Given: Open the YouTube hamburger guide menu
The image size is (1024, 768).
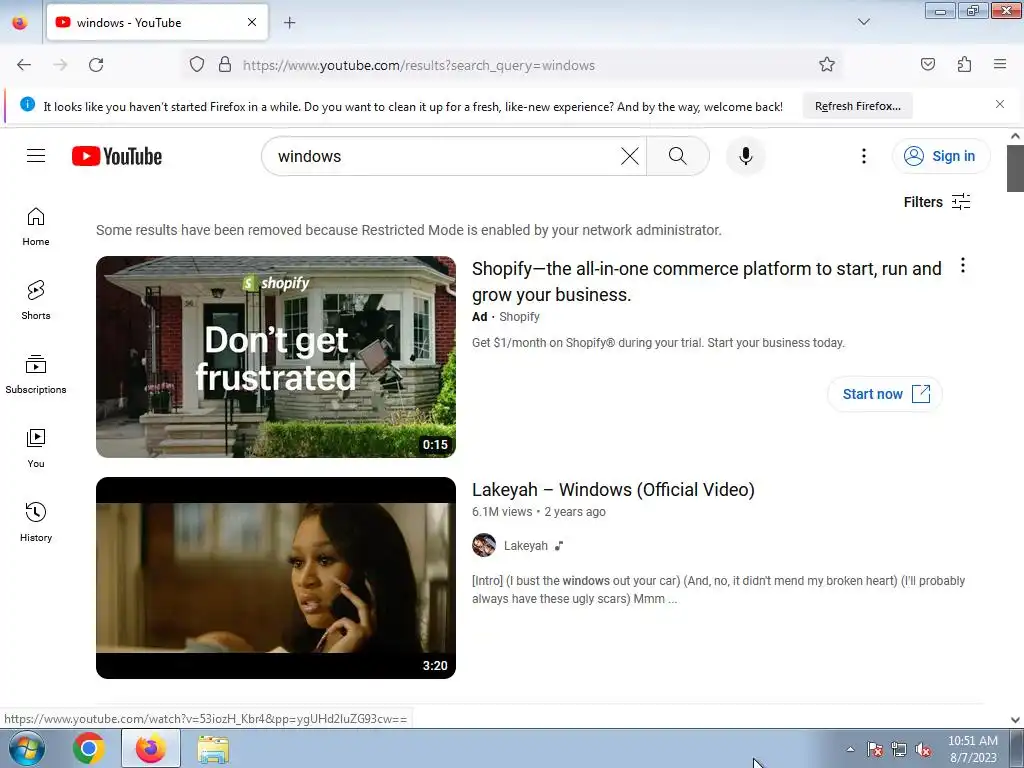Looking at the screenshot, I should pyautogui.click(x=36, y=156).
